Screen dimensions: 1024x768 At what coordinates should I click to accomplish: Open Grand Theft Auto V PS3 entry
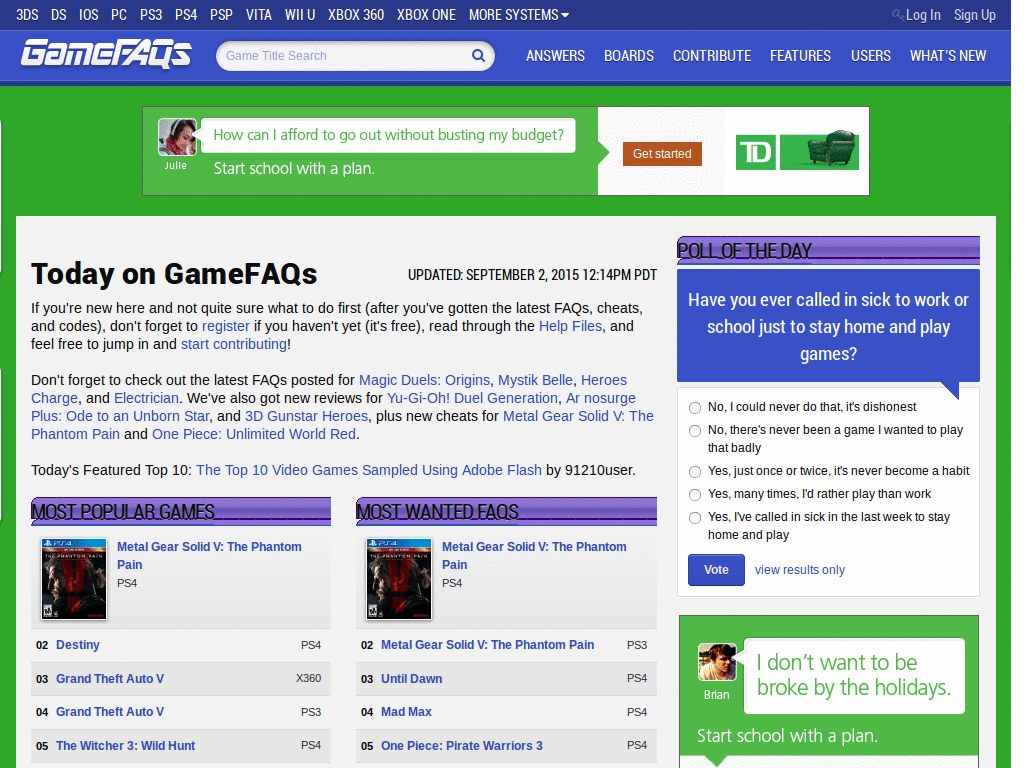tap(110, 712)
